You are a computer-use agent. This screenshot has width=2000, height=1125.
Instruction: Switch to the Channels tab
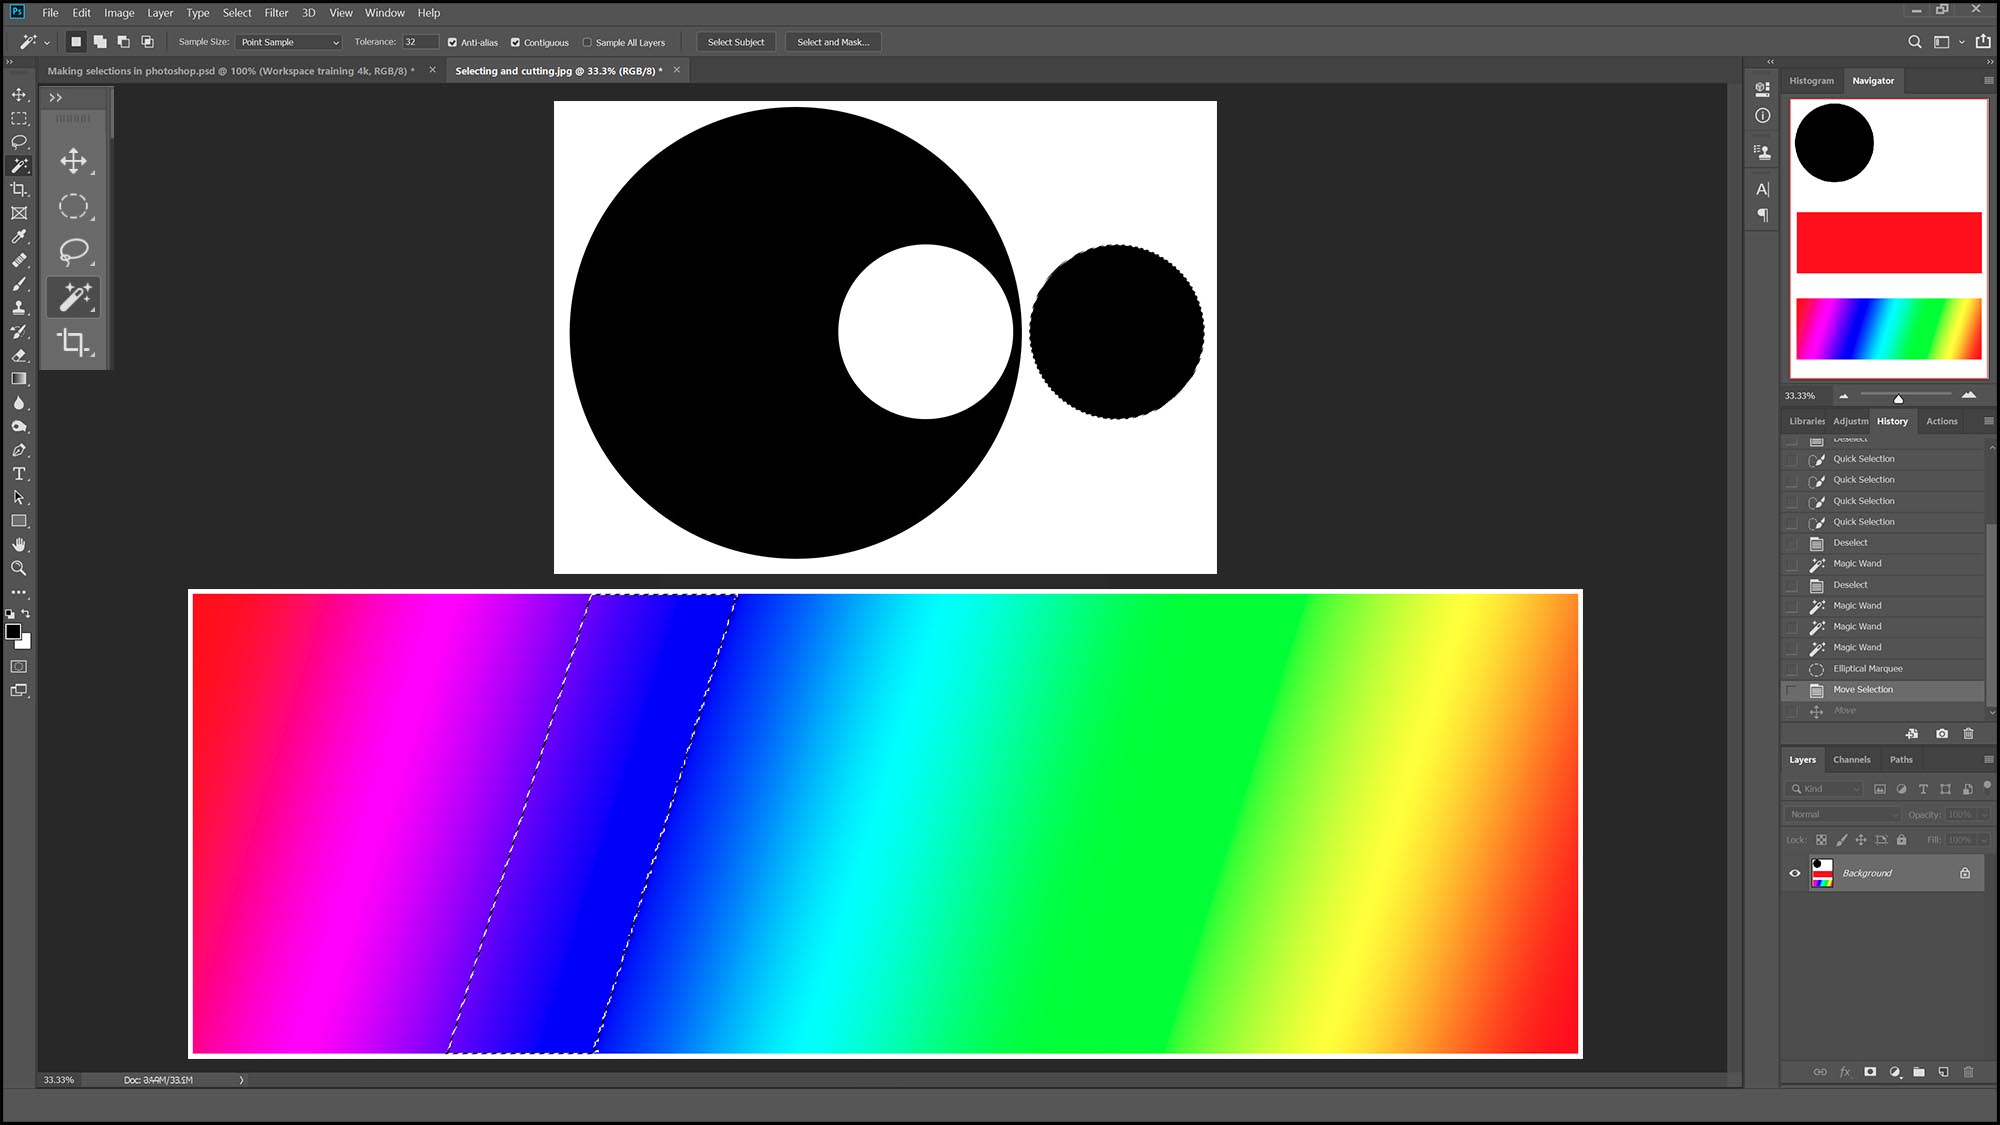[1851, 760]
